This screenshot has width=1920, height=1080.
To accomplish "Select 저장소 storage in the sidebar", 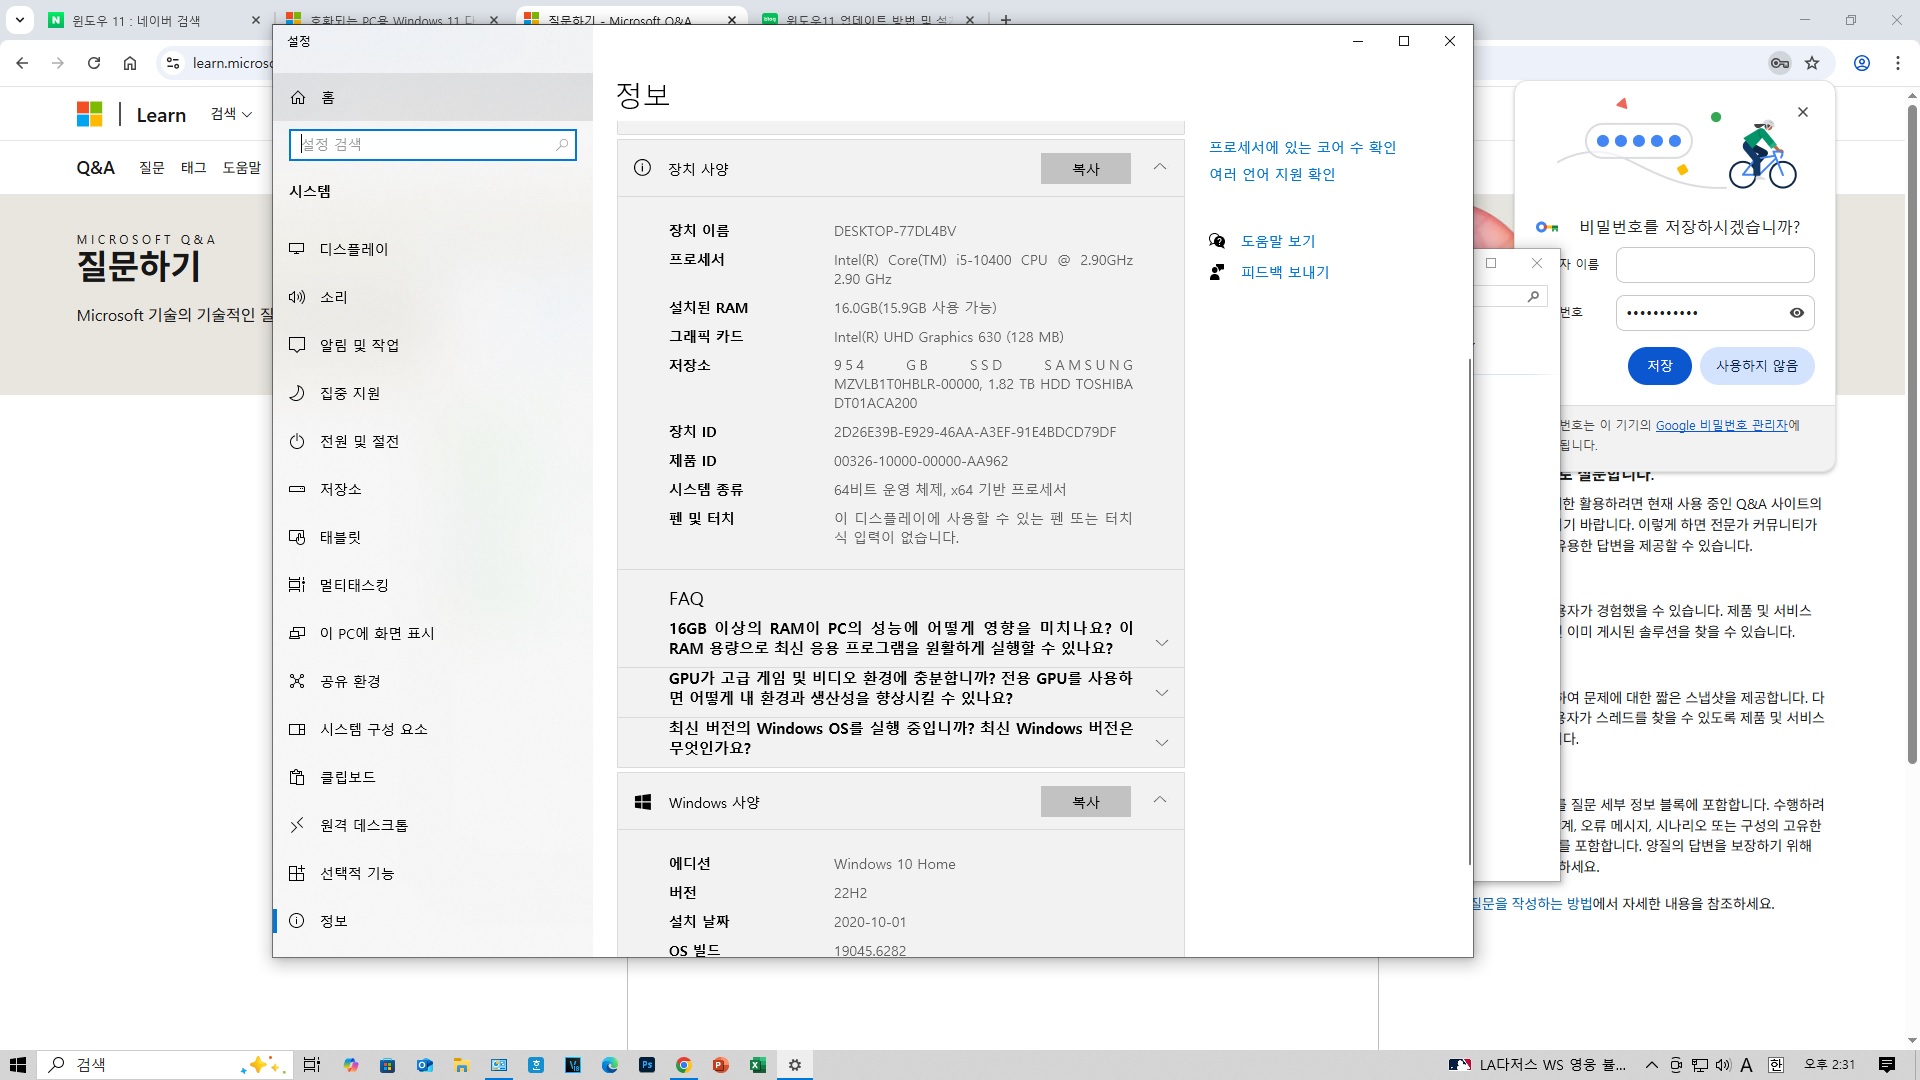I will (x=432, y=489).
